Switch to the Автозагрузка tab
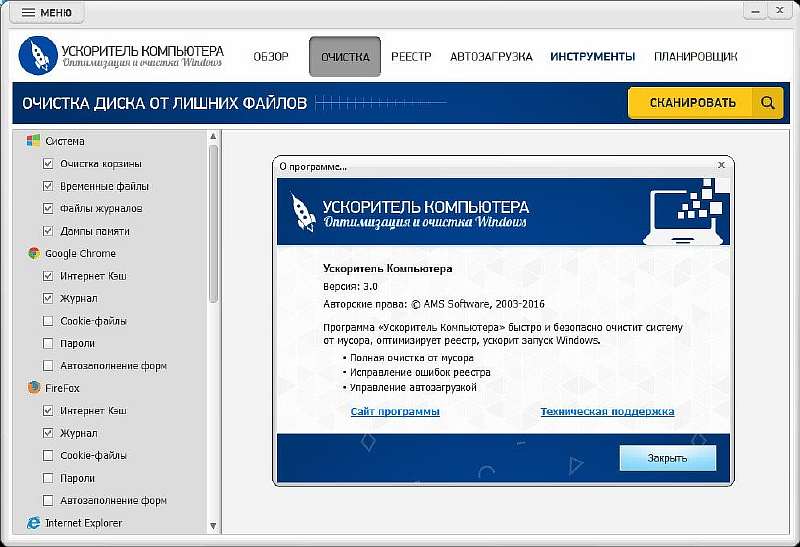Viewport: 800px width, 547px height. click(491, 57)
